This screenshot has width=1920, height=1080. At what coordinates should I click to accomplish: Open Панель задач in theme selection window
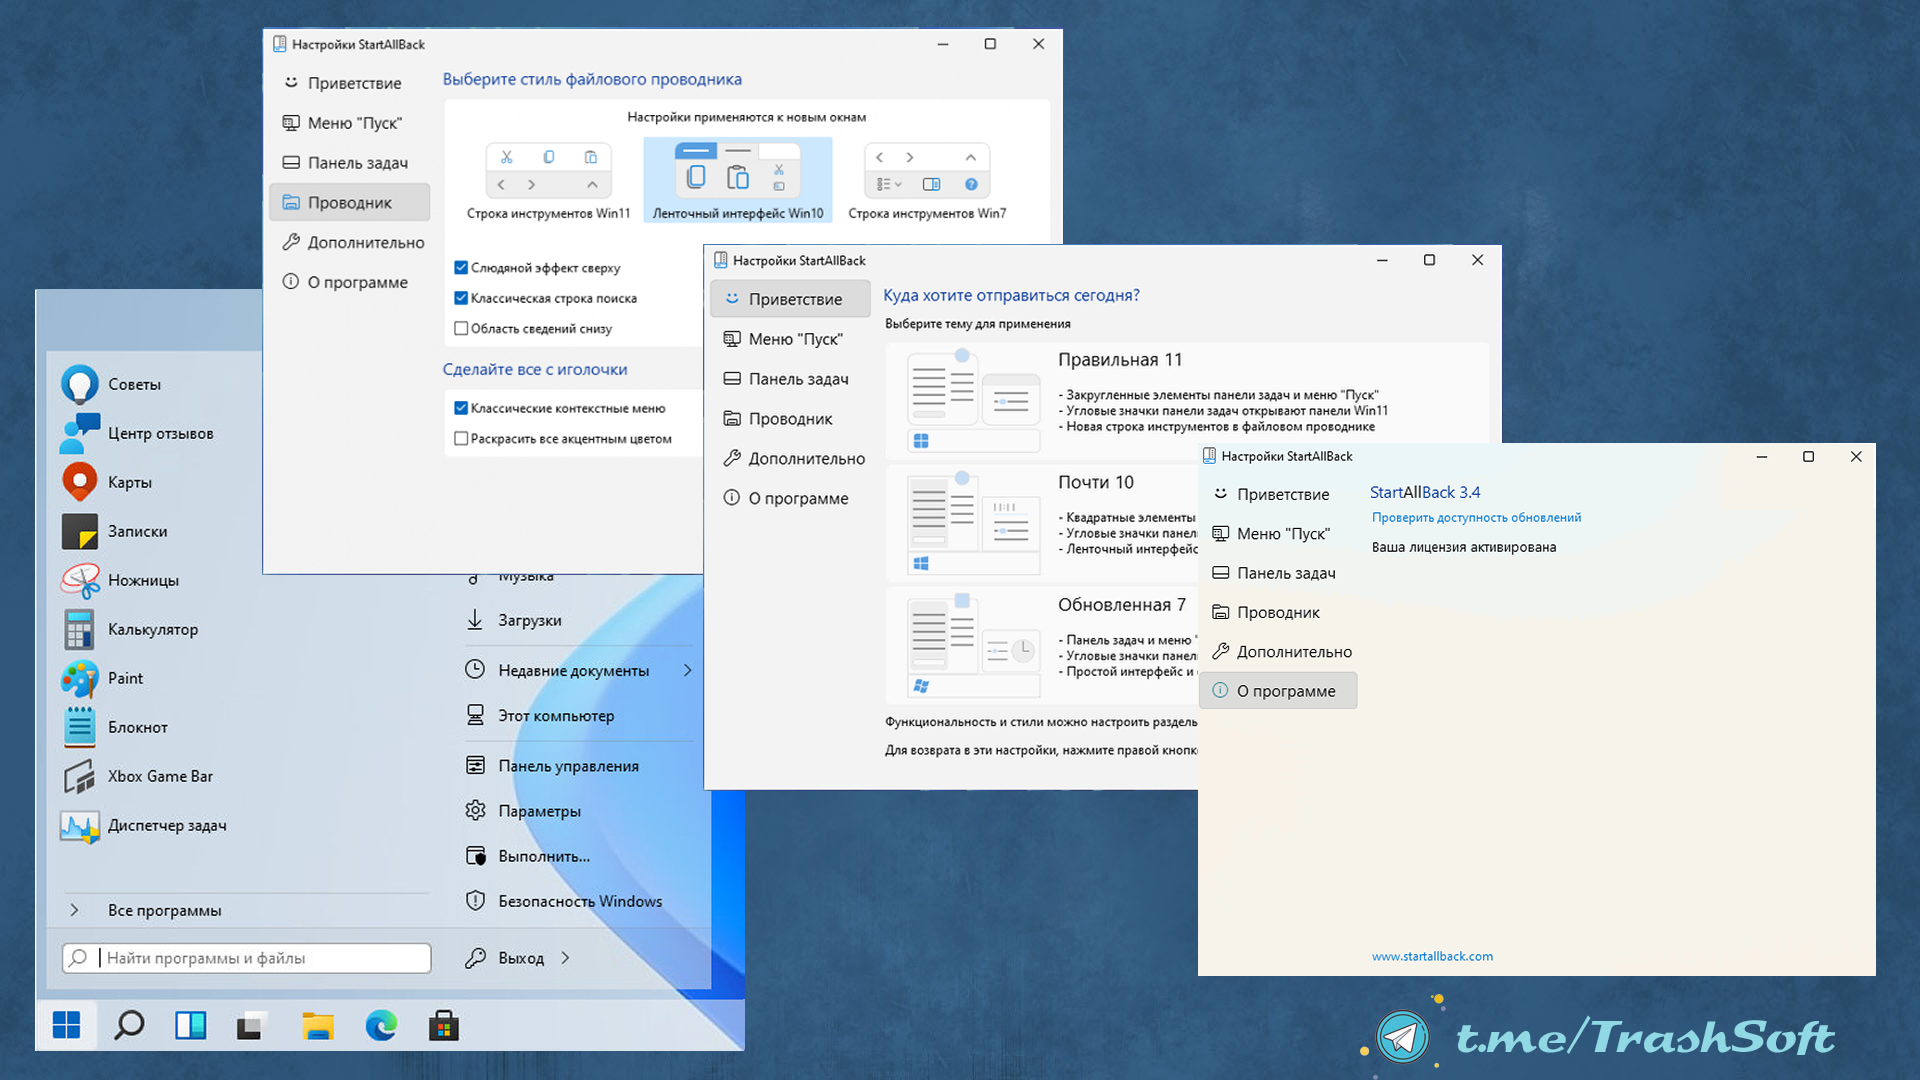(790, 379)
